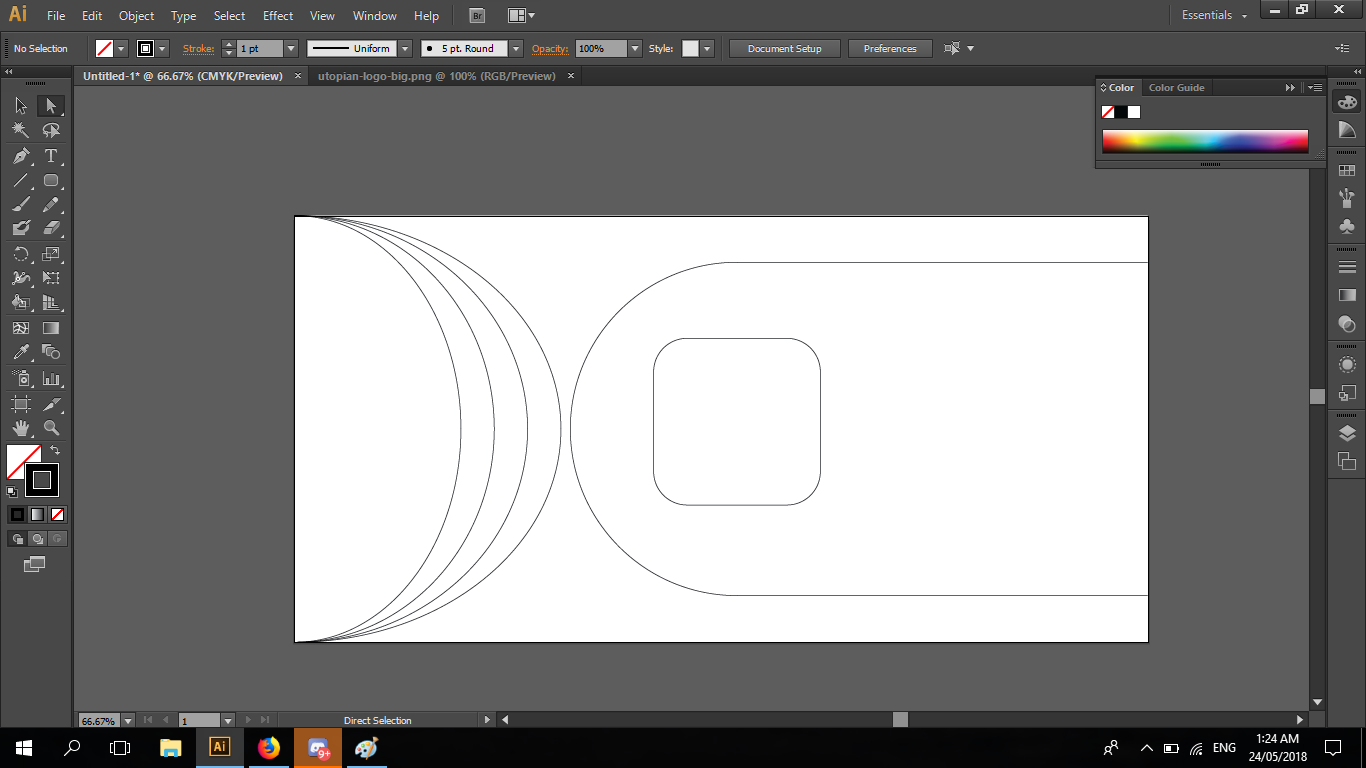Set paint mode to Color
Viewport: 1366px width, 768px height.
(17, 514)
